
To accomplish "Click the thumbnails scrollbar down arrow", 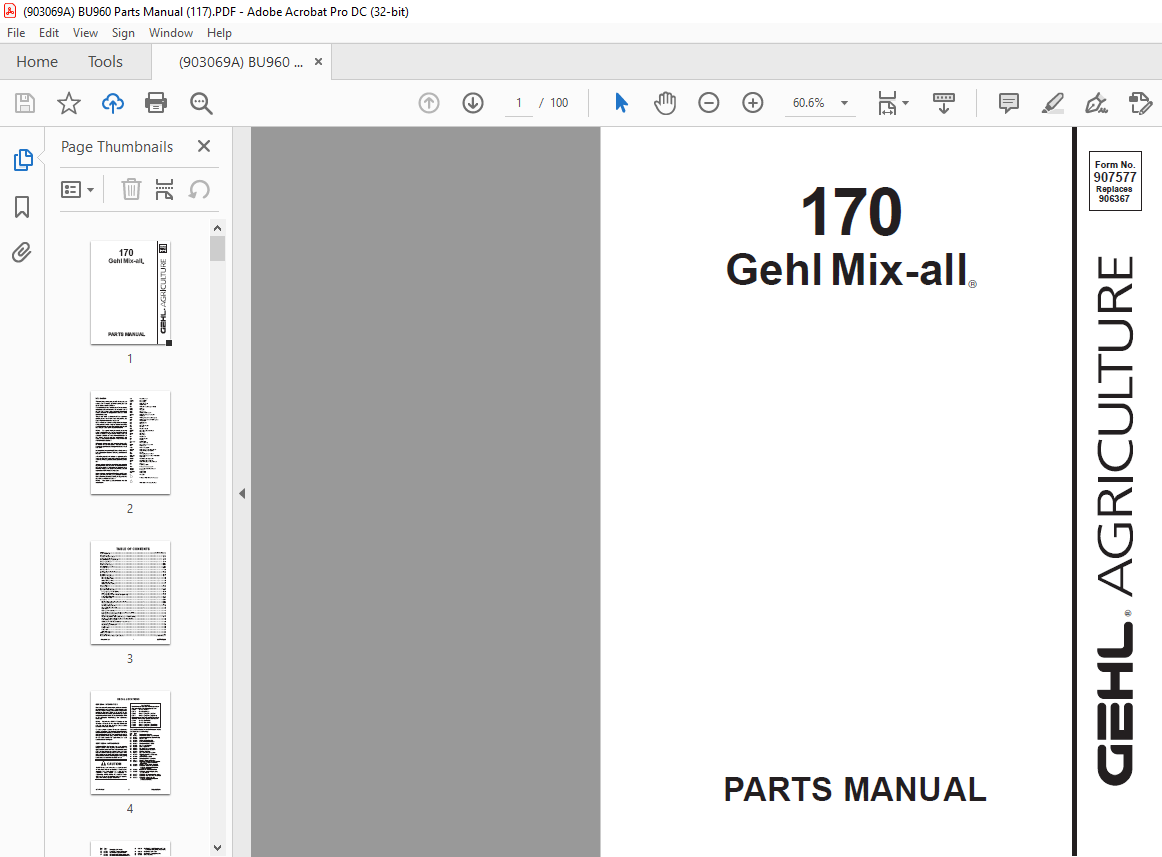I will (x=217, y=847).
